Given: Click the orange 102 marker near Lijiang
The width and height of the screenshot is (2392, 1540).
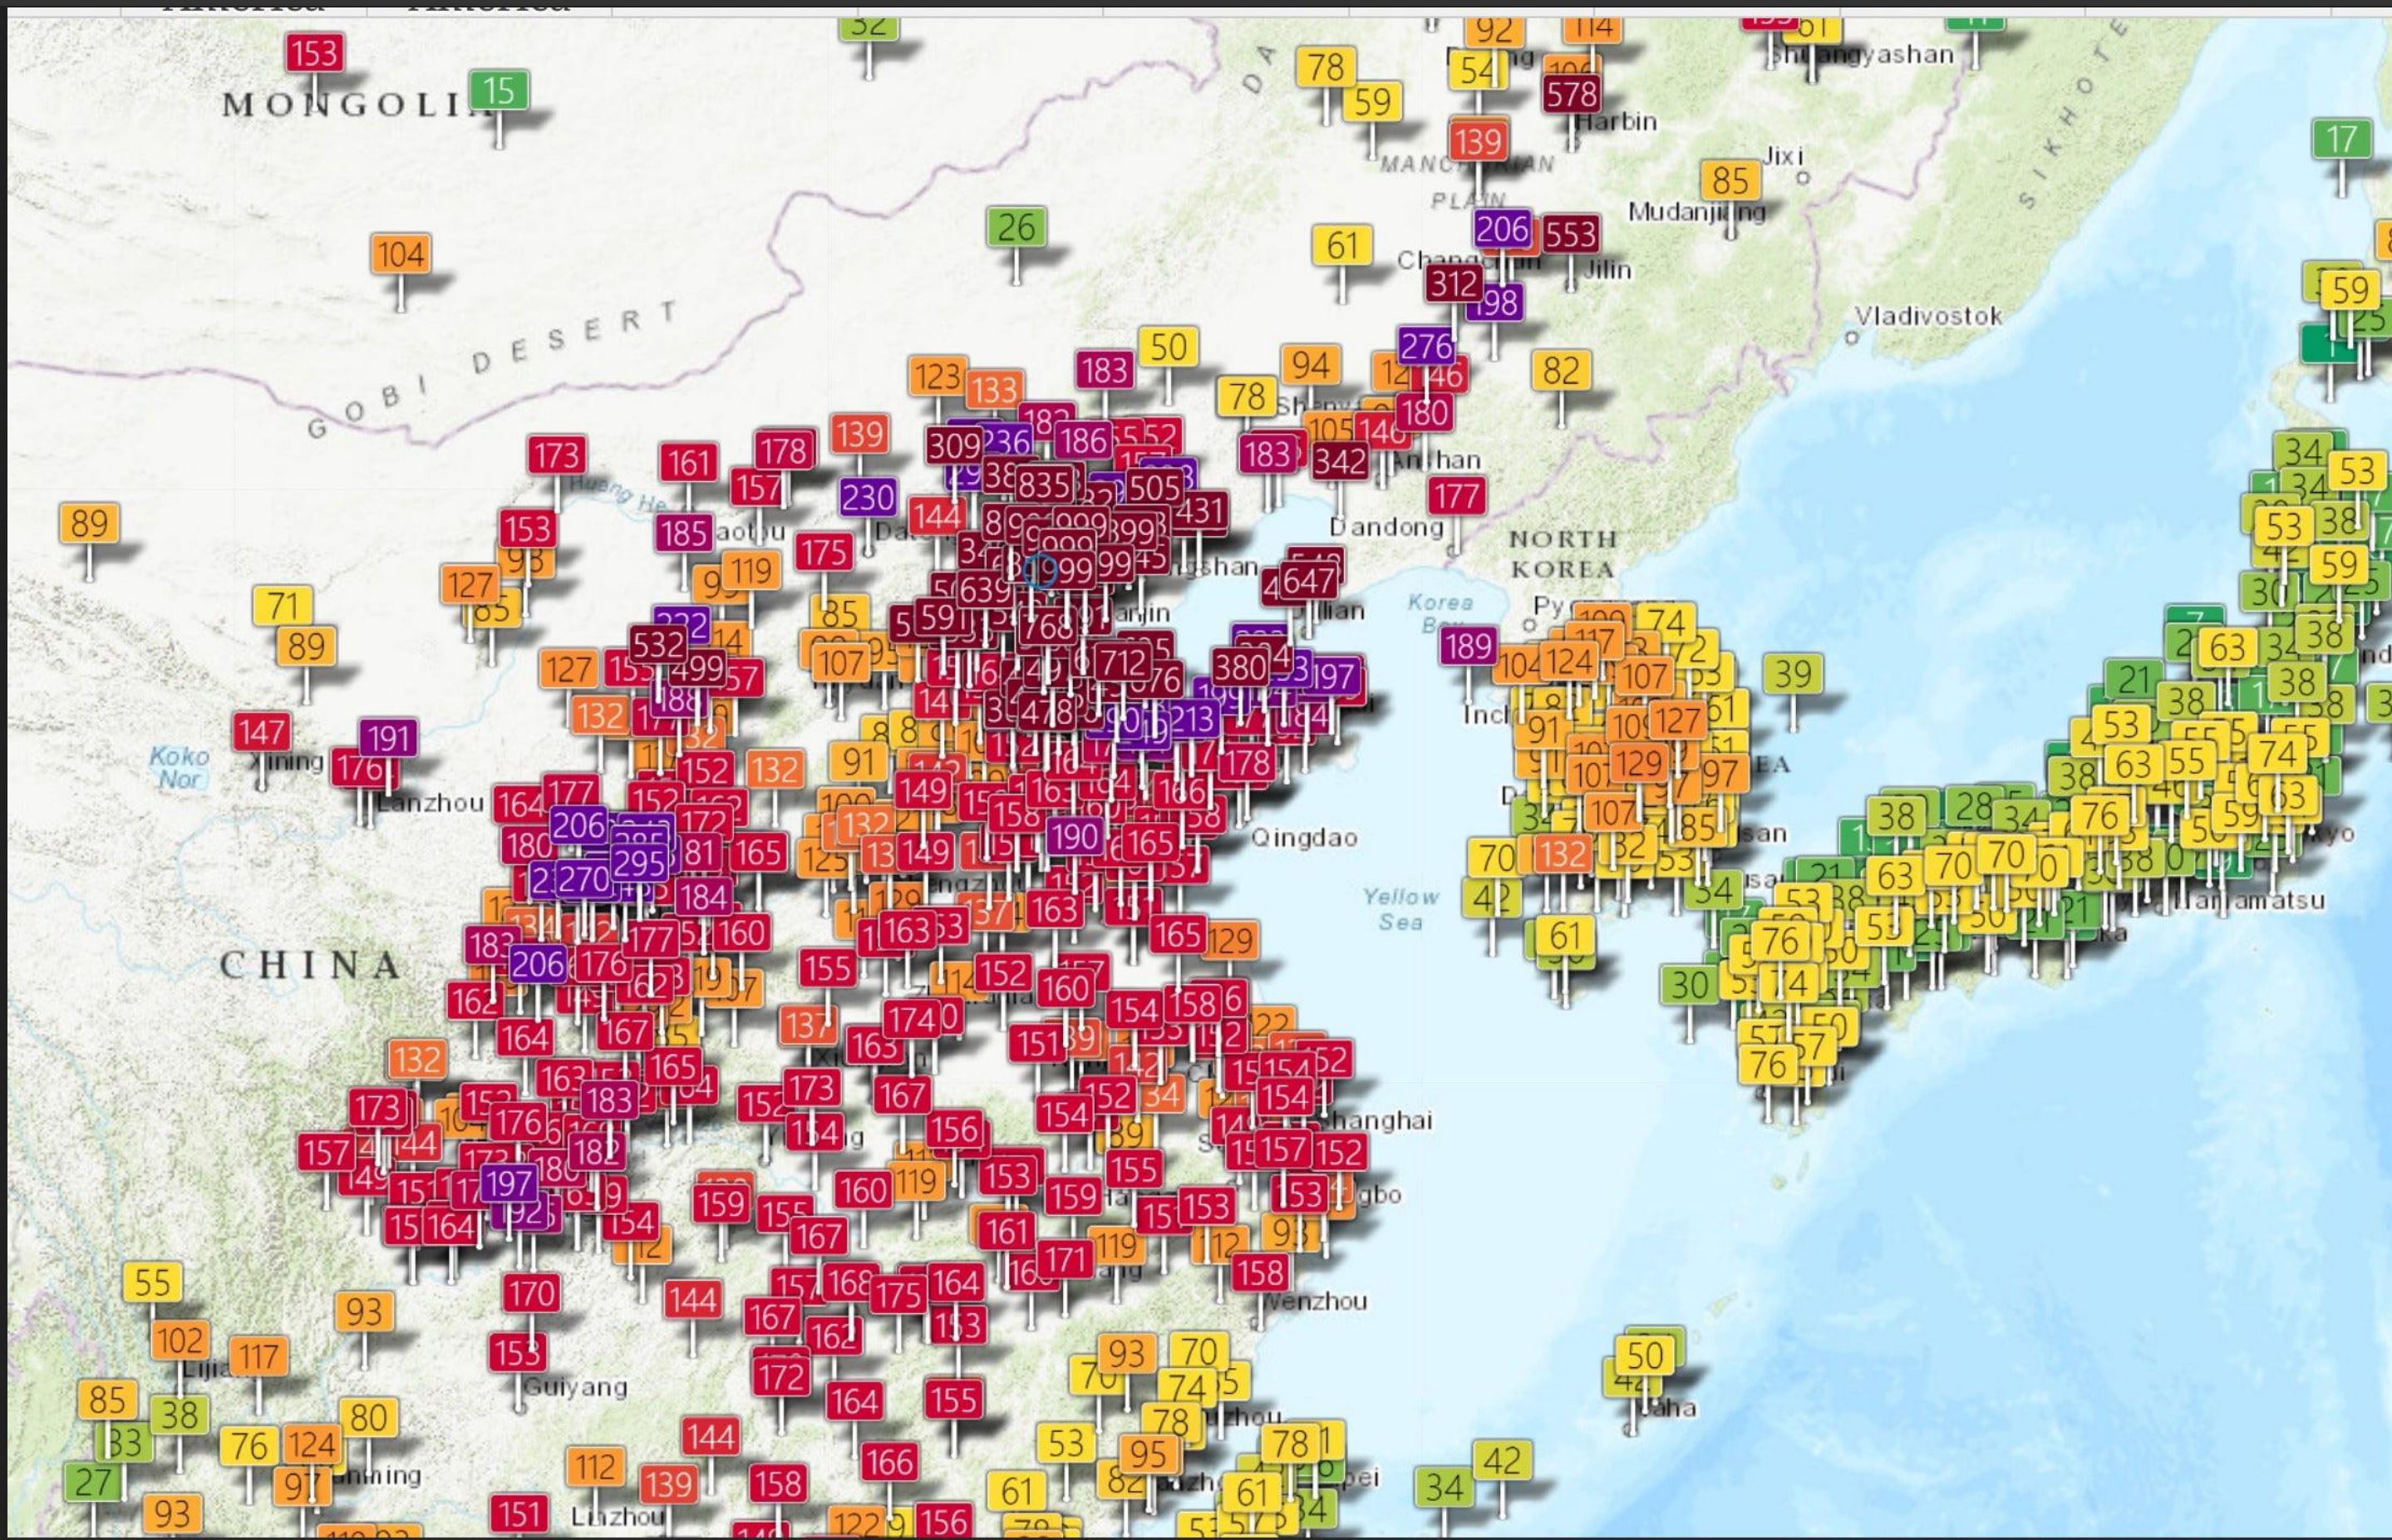Looking at the screenshot, I should 180,1340.
